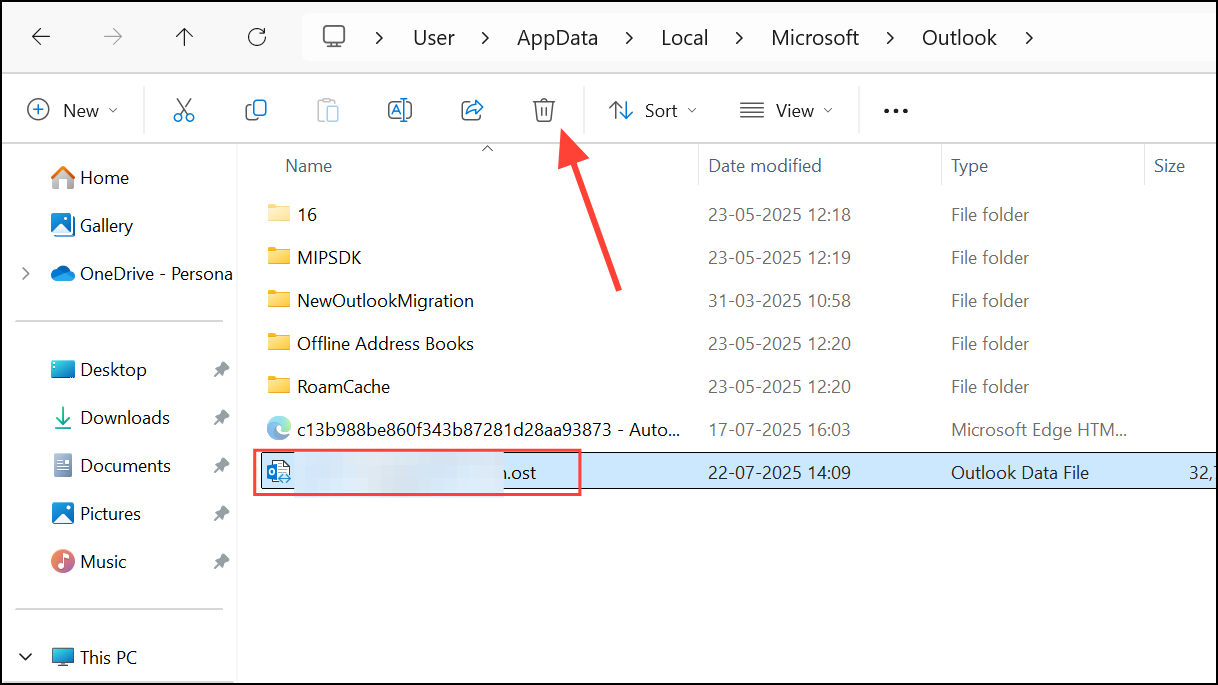Click the Refresh button
The width and height of the screenshot is (1218, 685).
pos(257,38)
